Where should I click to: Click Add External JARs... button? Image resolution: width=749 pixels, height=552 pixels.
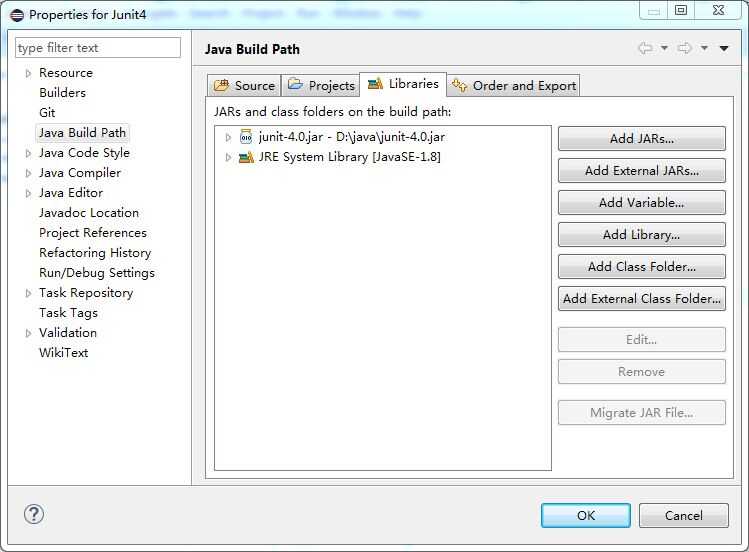point(642,170)
